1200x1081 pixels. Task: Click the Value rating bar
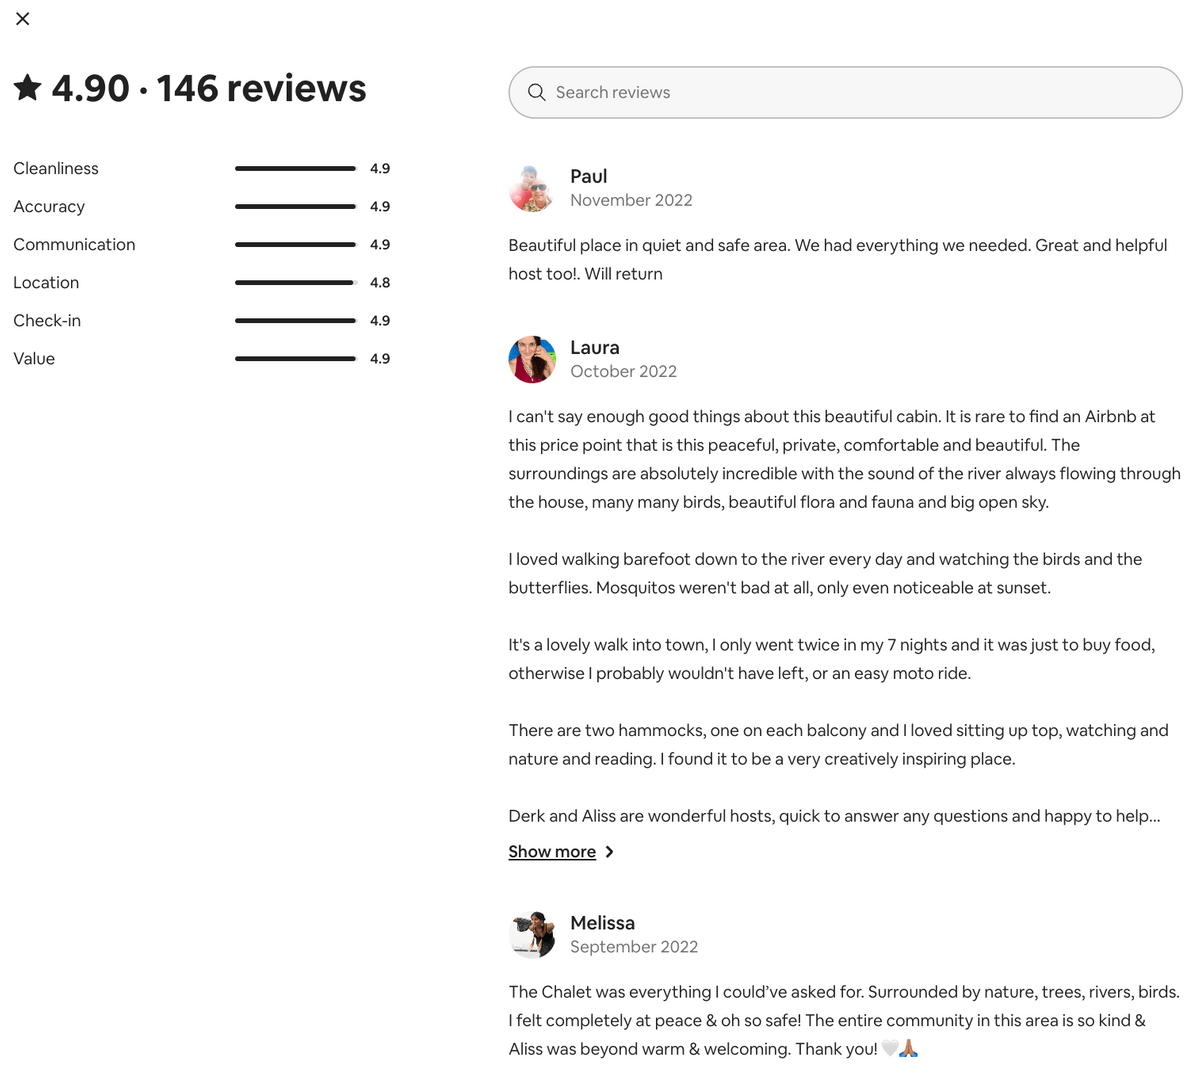295,359
